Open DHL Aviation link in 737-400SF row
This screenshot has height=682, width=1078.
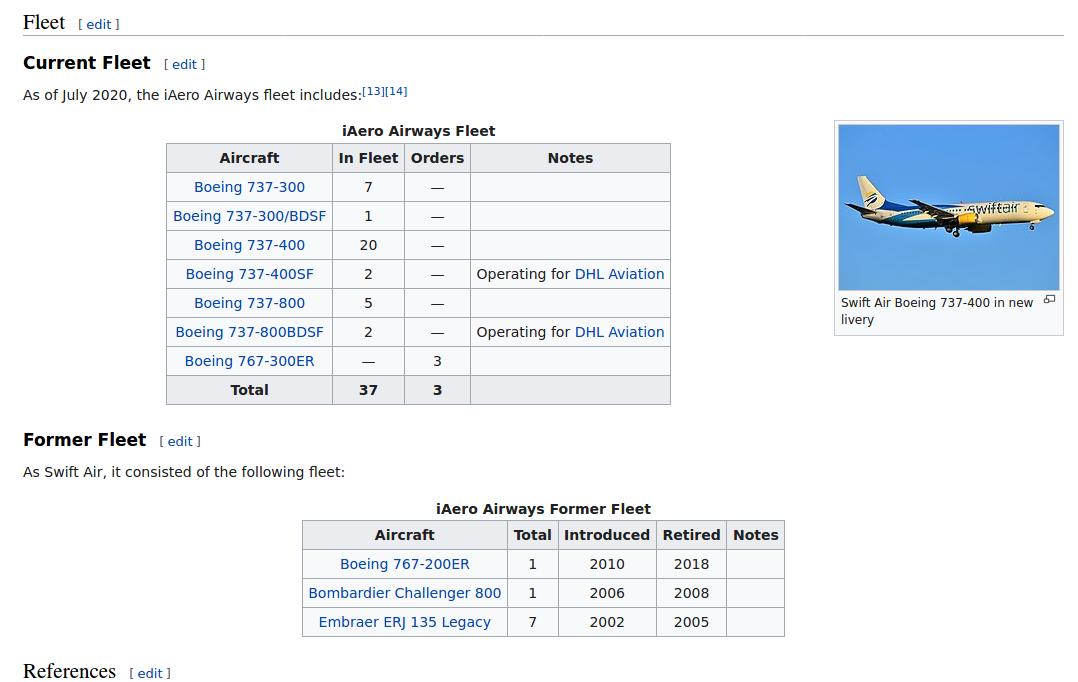[619, 274]
